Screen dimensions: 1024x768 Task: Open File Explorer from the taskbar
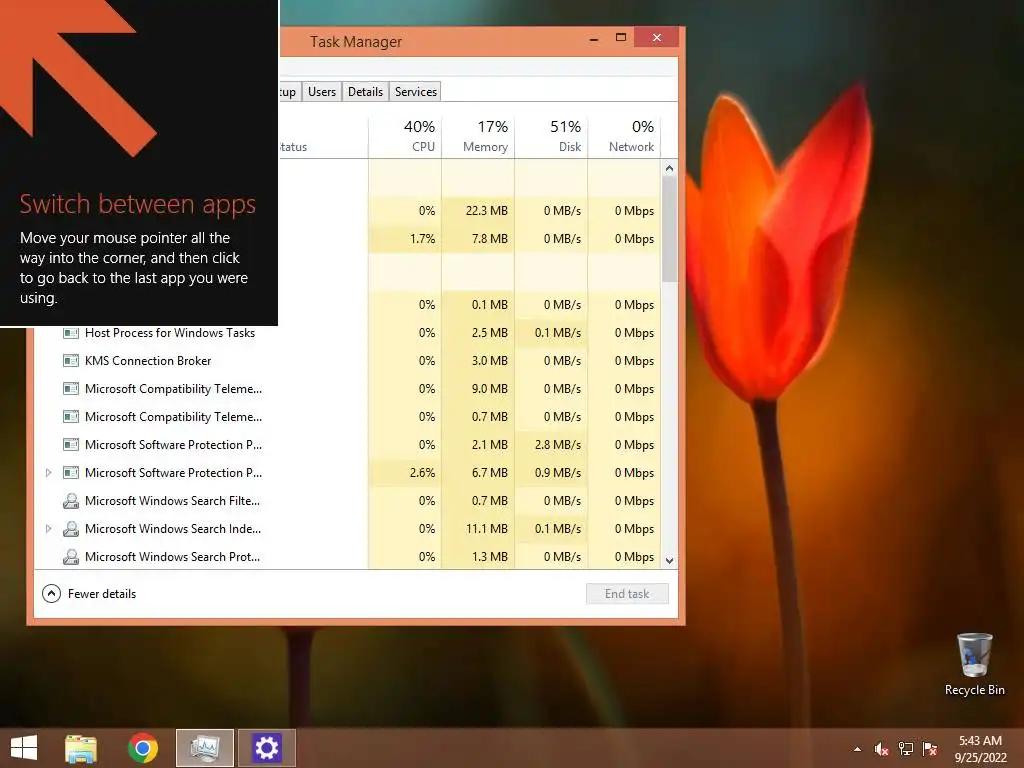tap(81, 748)
